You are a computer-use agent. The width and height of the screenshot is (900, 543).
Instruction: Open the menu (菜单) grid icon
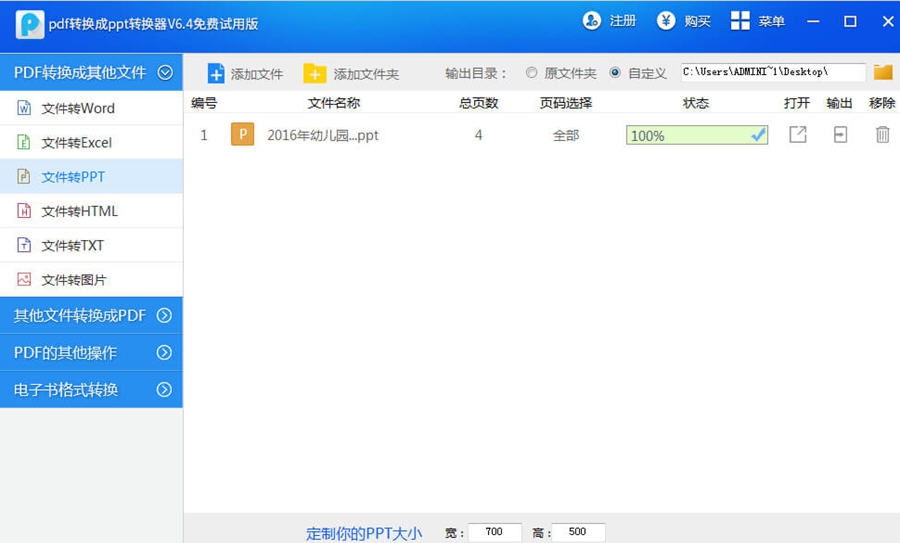(740, 21)
